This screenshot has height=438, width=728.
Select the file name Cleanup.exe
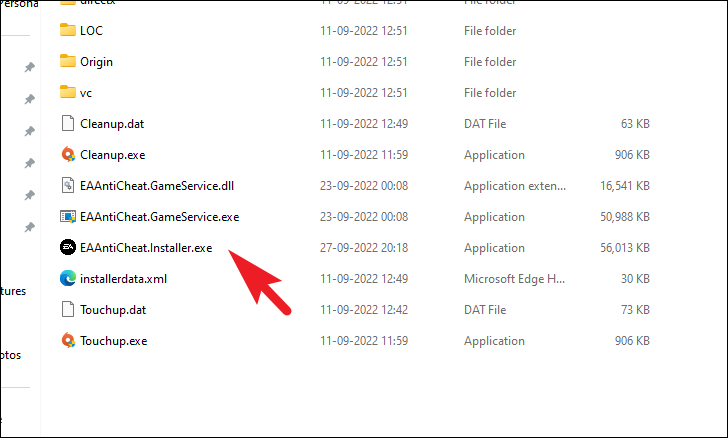[112, 155]
